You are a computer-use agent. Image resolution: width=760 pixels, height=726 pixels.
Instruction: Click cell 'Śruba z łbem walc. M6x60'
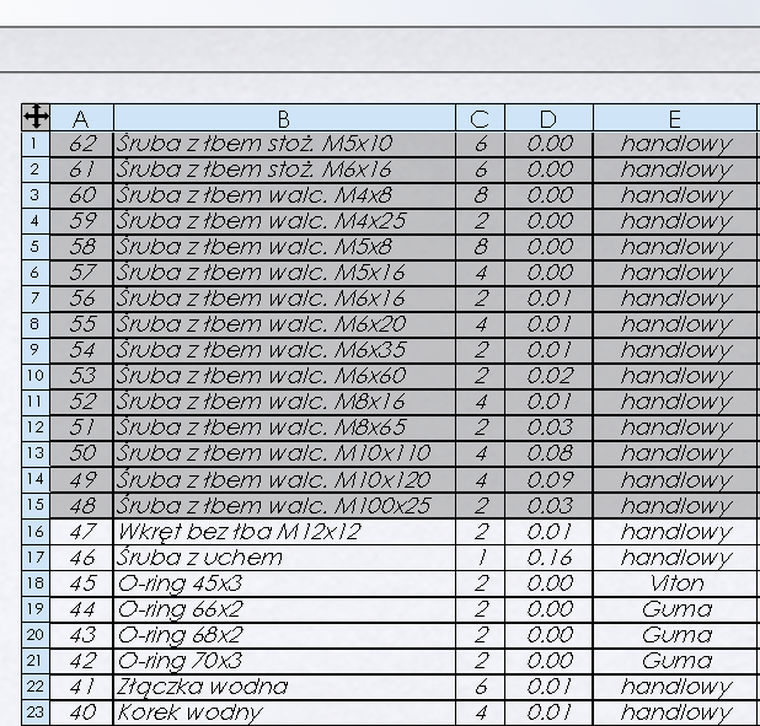point(285,376)
